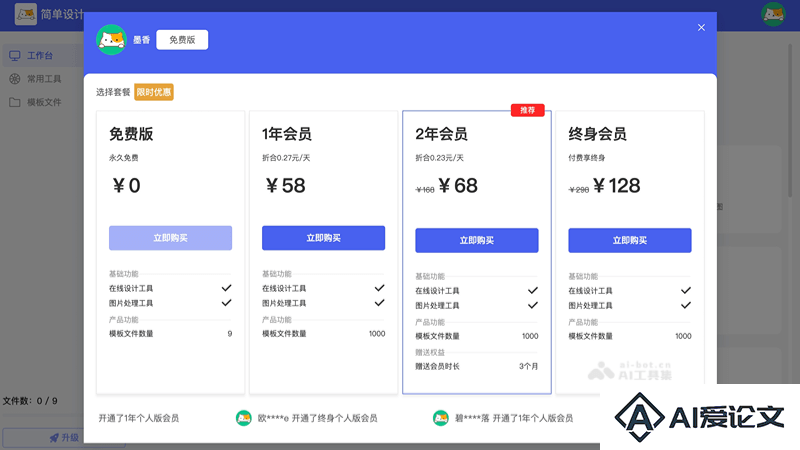This screenshot has width=800, height=450.
Task: Buy the 终身会员 plan
Action: click(630, 240)
